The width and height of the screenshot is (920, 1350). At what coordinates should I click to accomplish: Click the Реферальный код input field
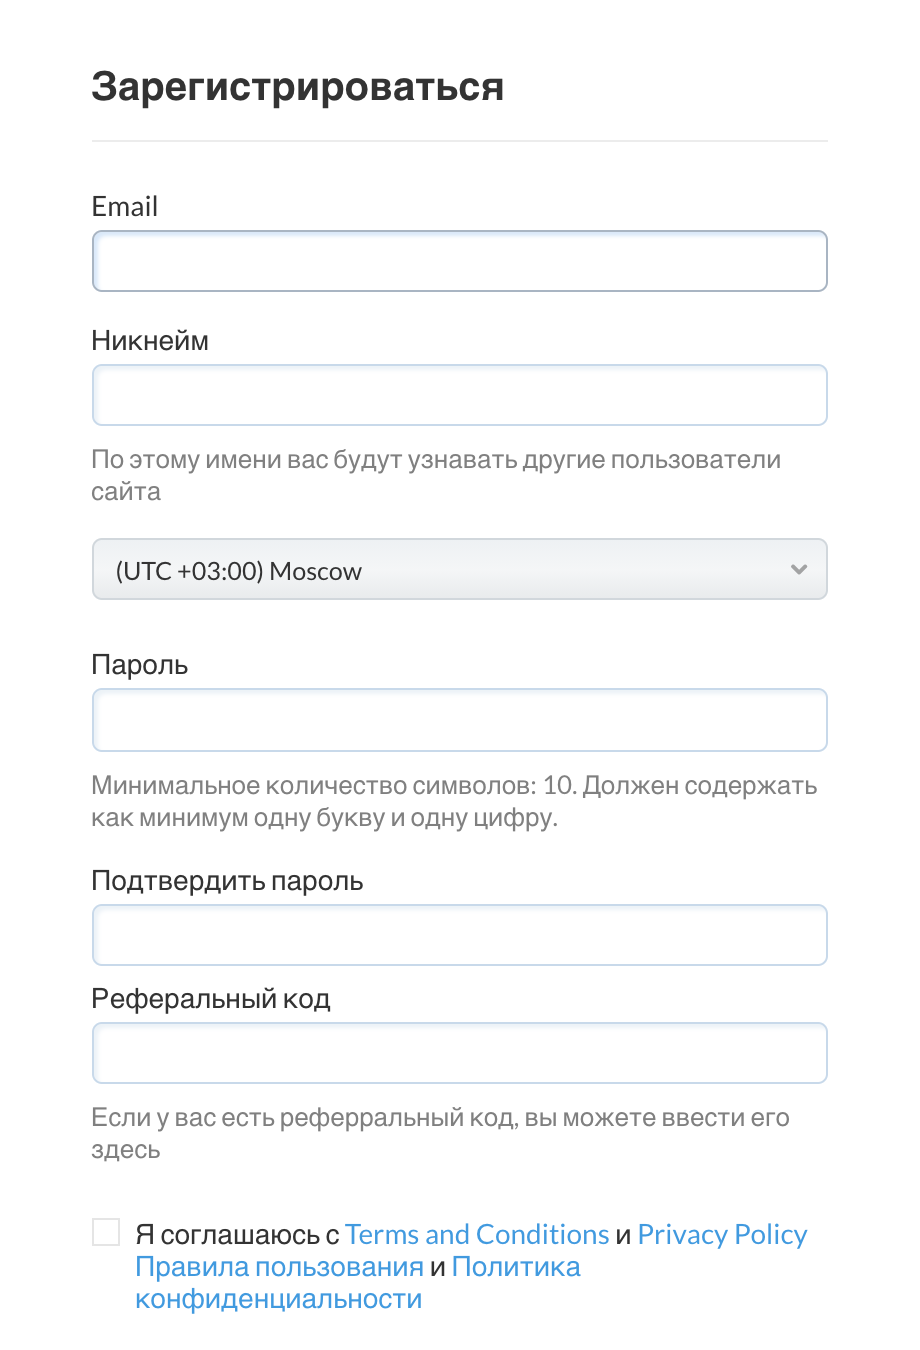[459, 1053]
